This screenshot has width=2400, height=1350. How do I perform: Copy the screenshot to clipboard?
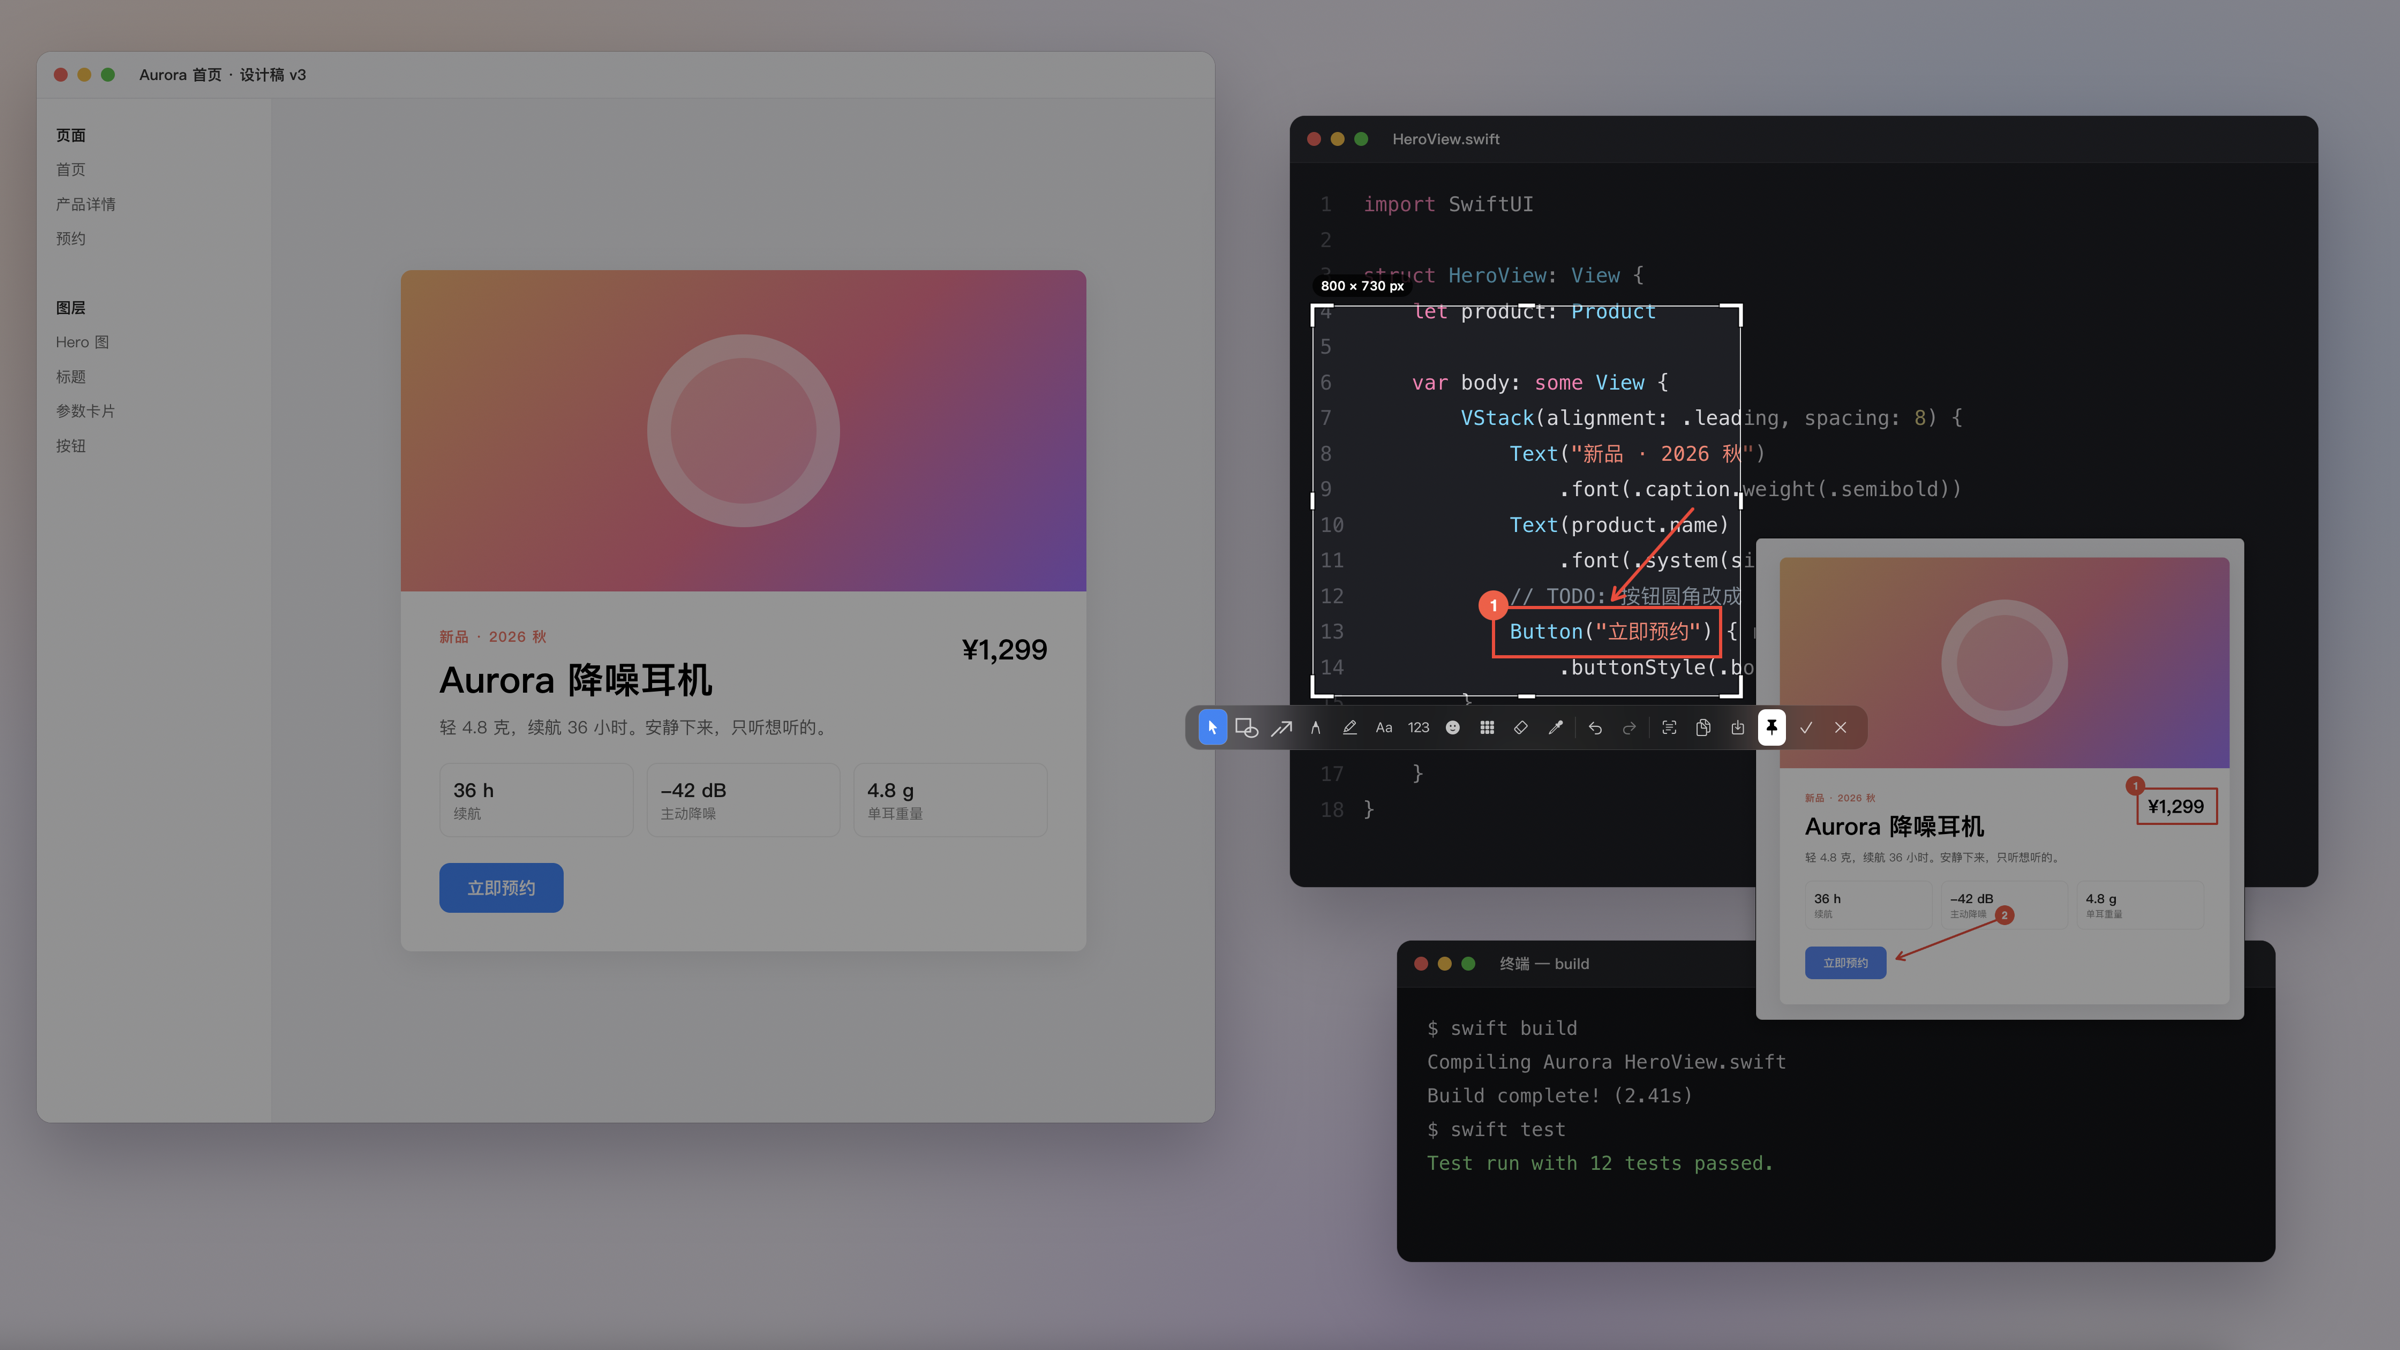click(1703, 728)
